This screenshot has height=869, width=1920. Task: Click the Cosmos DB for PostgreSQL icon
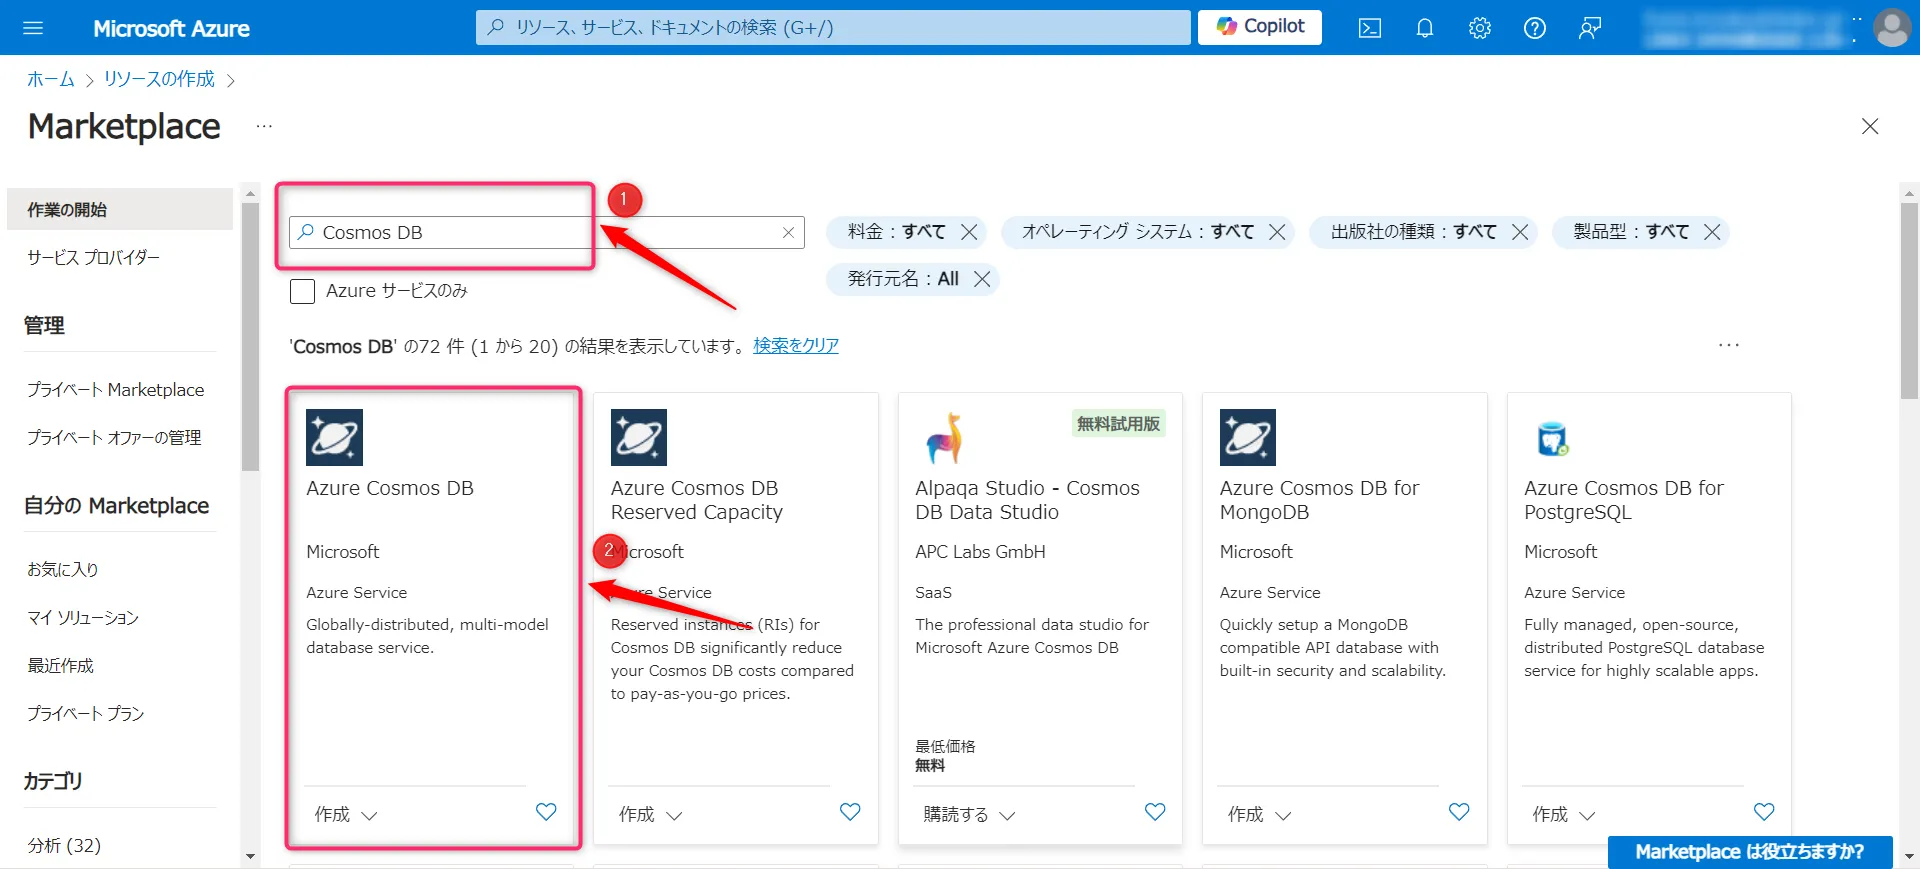tap(1552, 439)
